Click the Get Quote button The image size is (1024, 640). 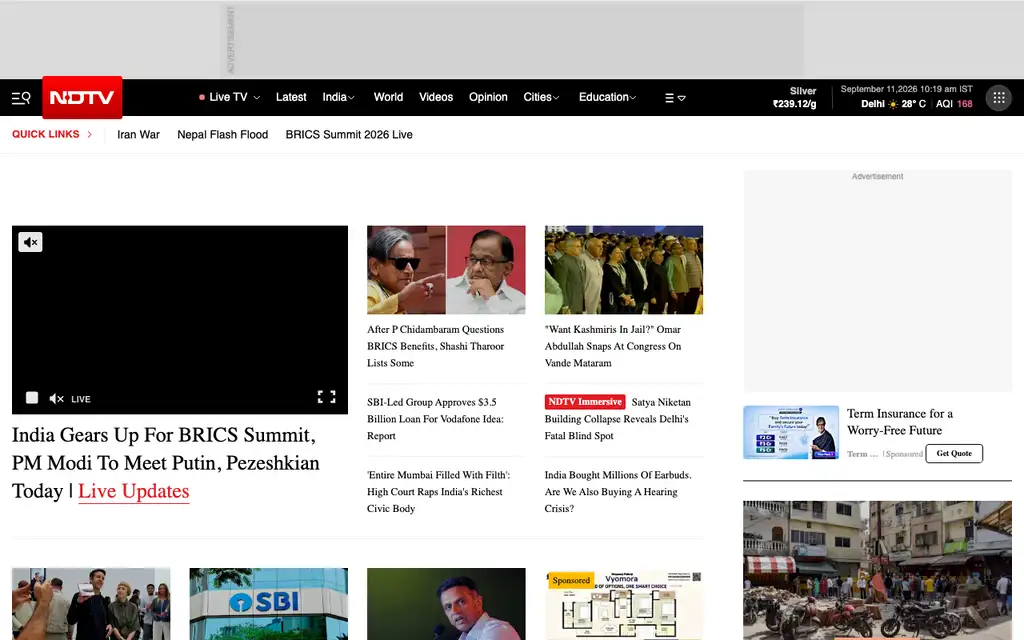pos(954,453)
